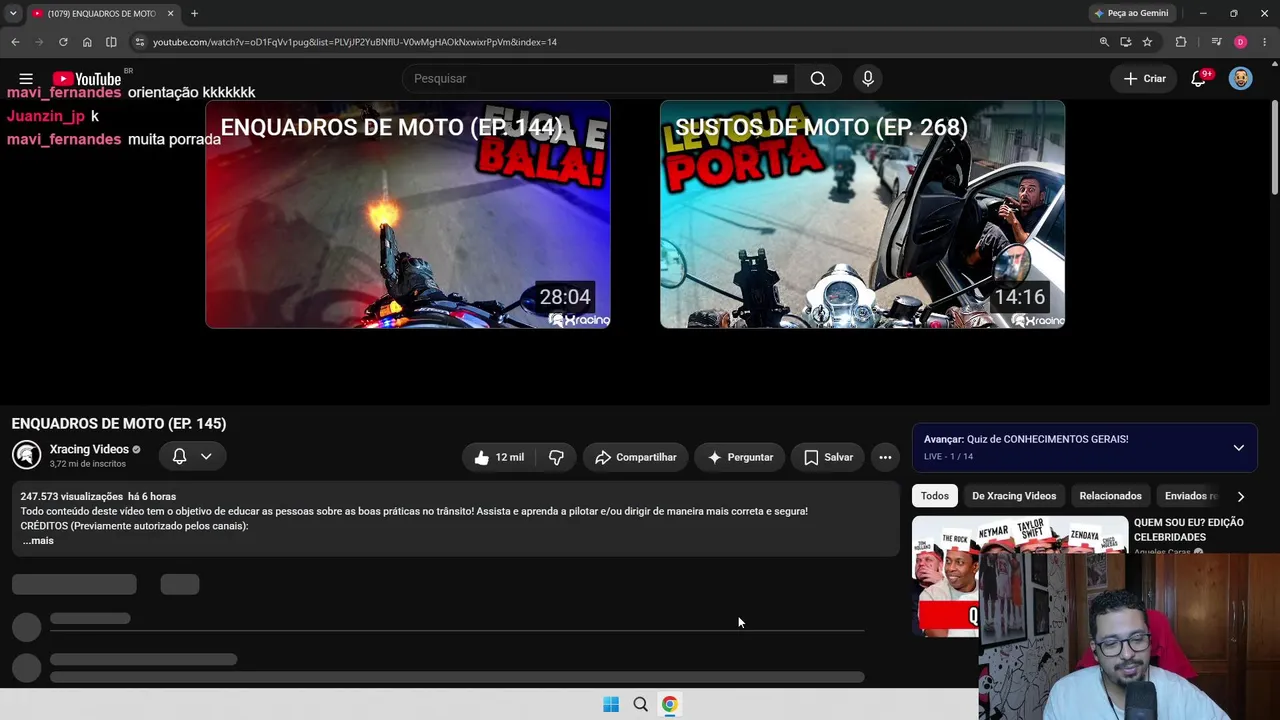The height and width of the screenshot is (720, 1280).
Task: Open the Chrome profile D avatar
Action: click(1240, 42)
